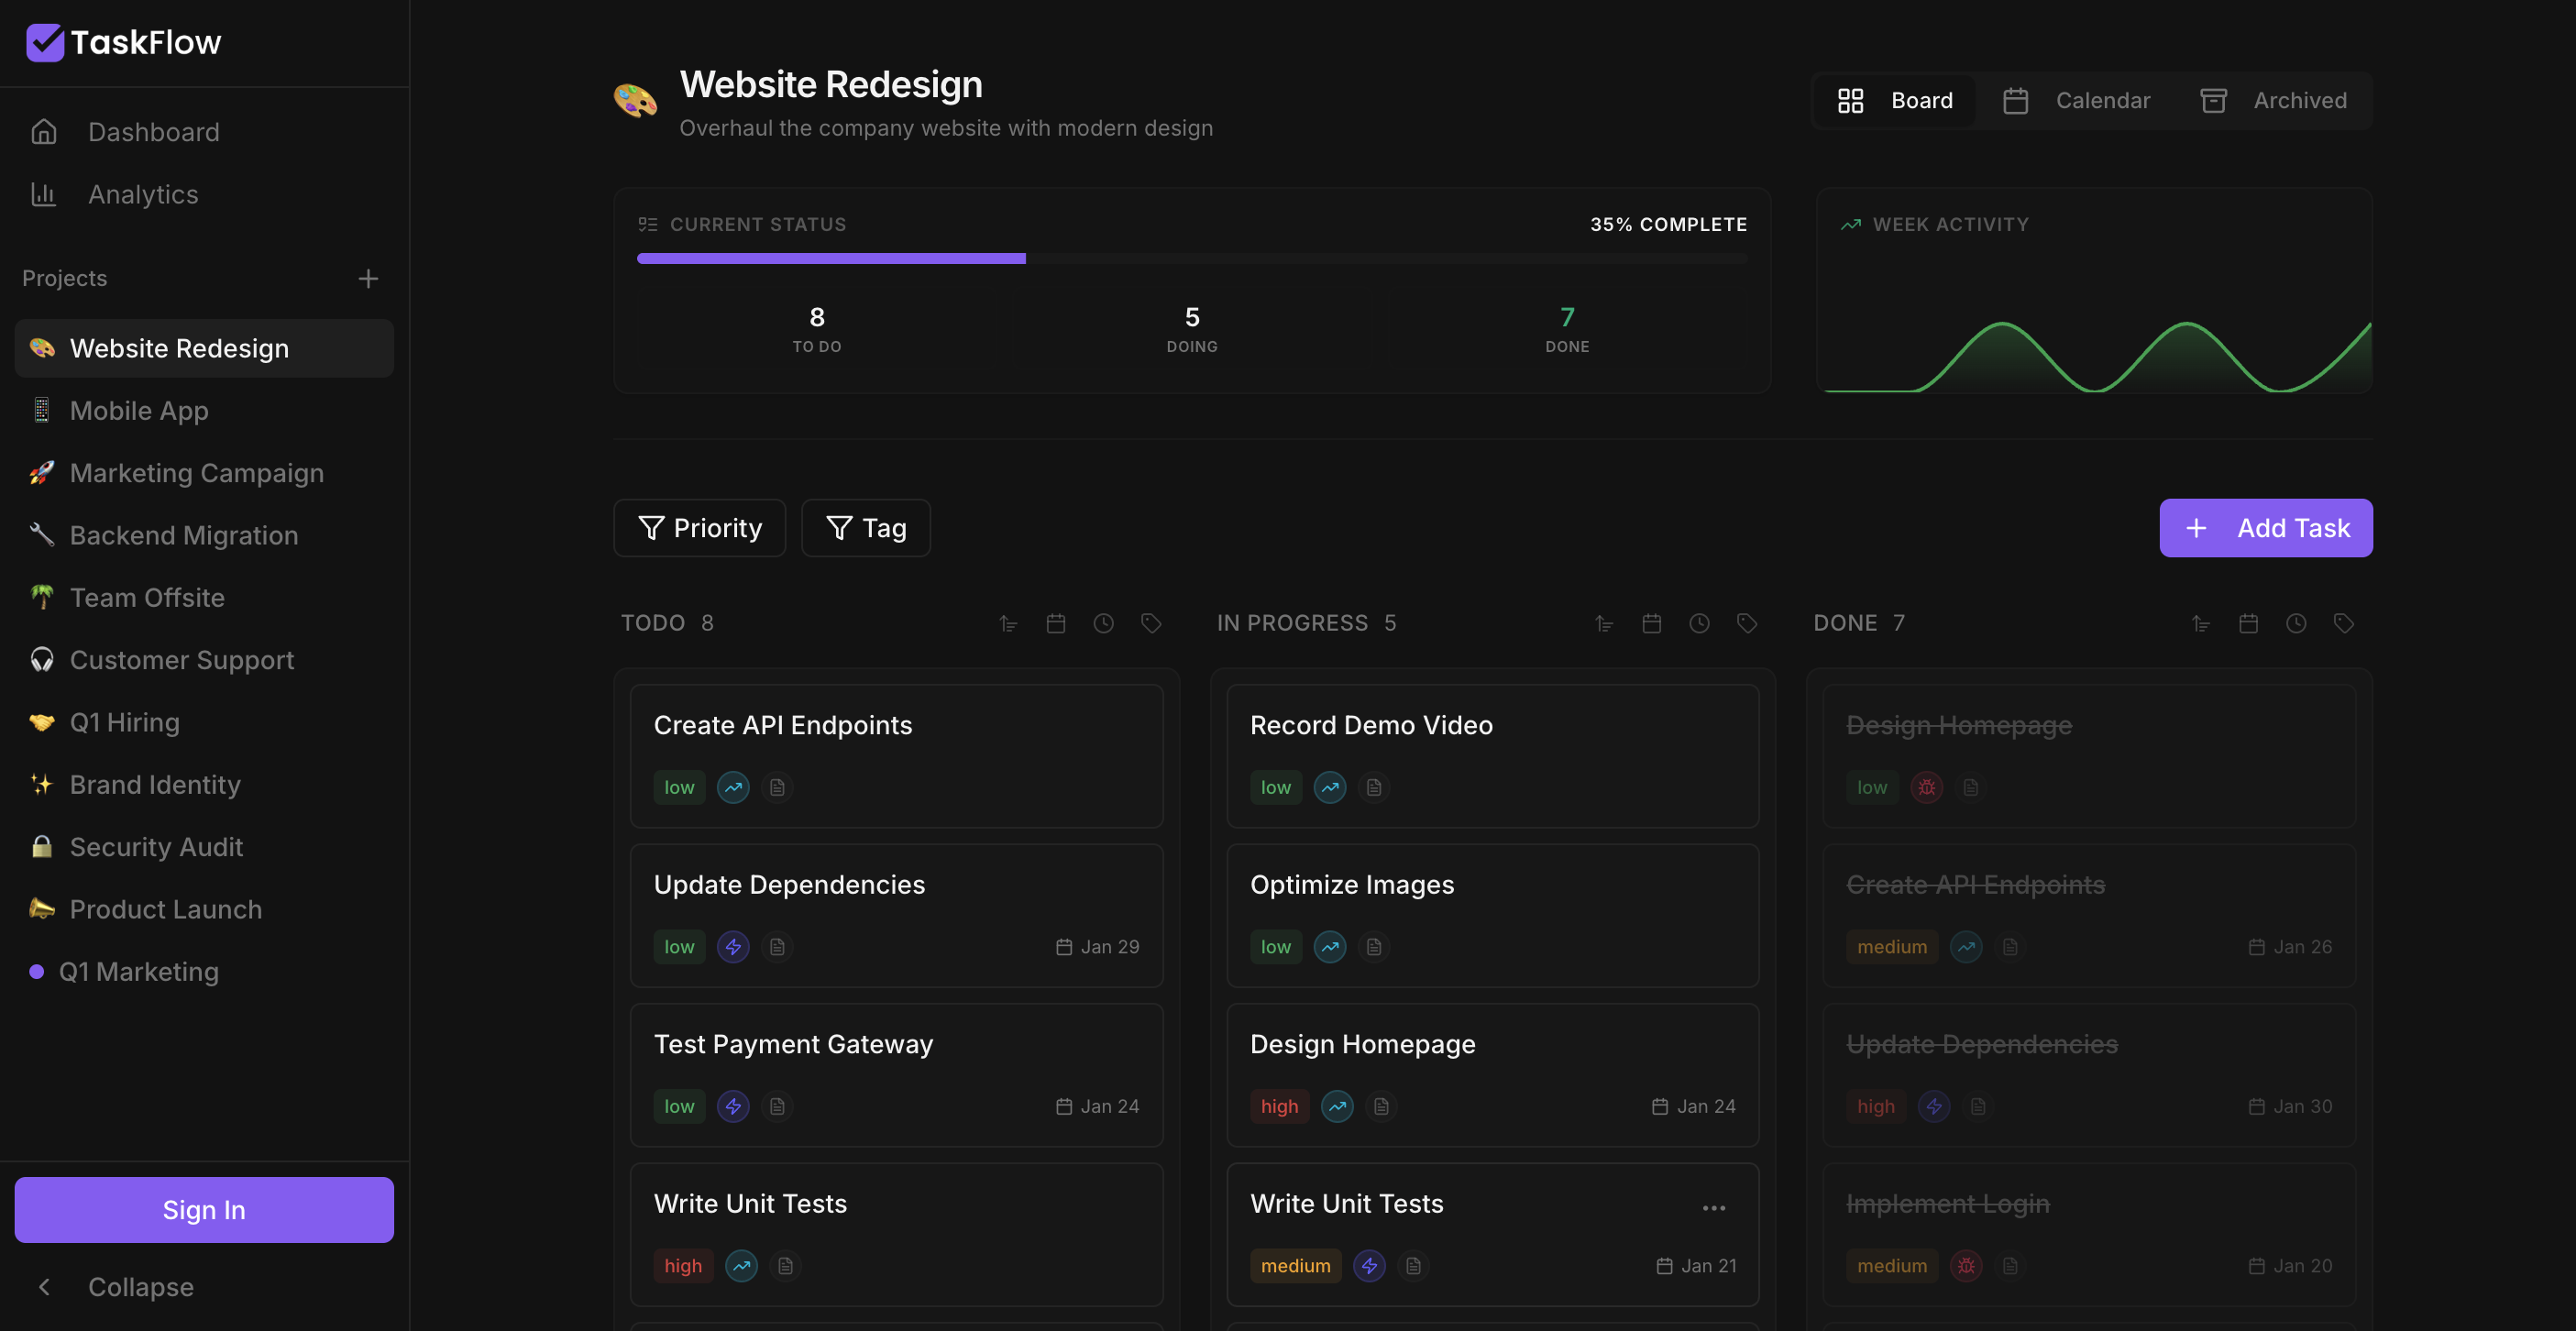Click the trend tag icon on TODO Write Unit Tests
This screenshot has width=2576, height=1331.
pos(741,1266)
